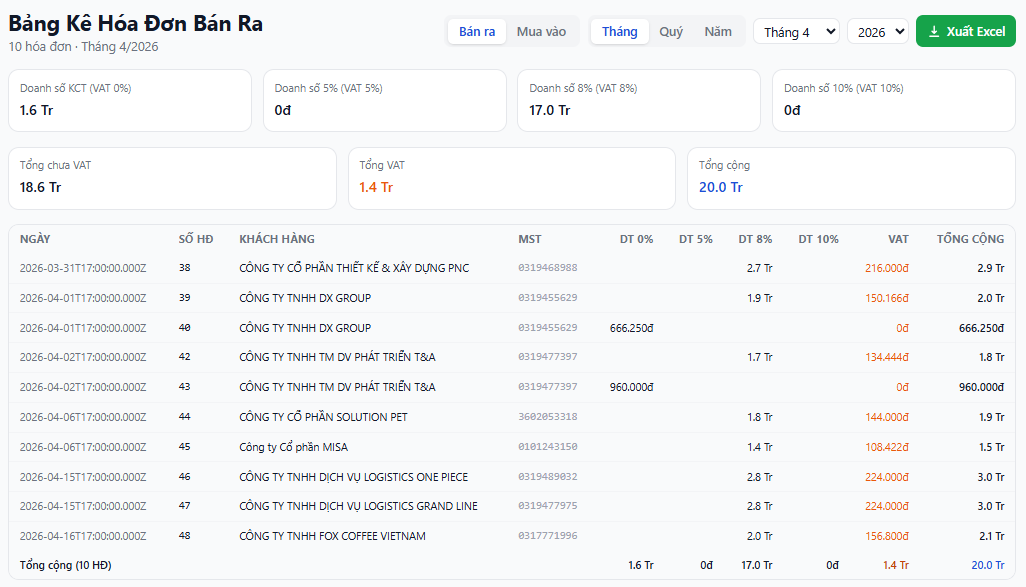Click the DT 10% column header
The width and height of the screenshot is (1026, 587).
coord(819,239)
